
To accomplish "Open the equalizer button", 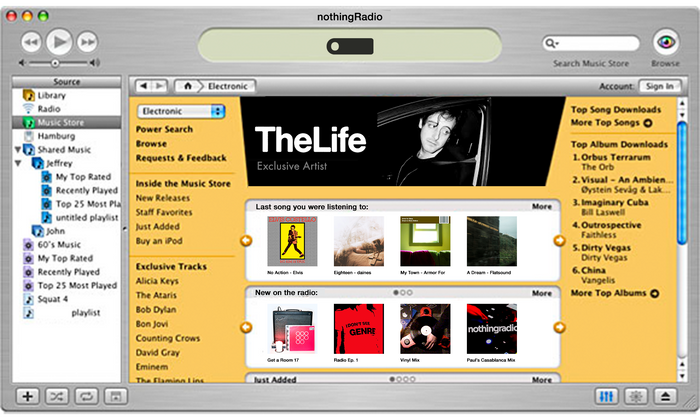I will point(606,396).
